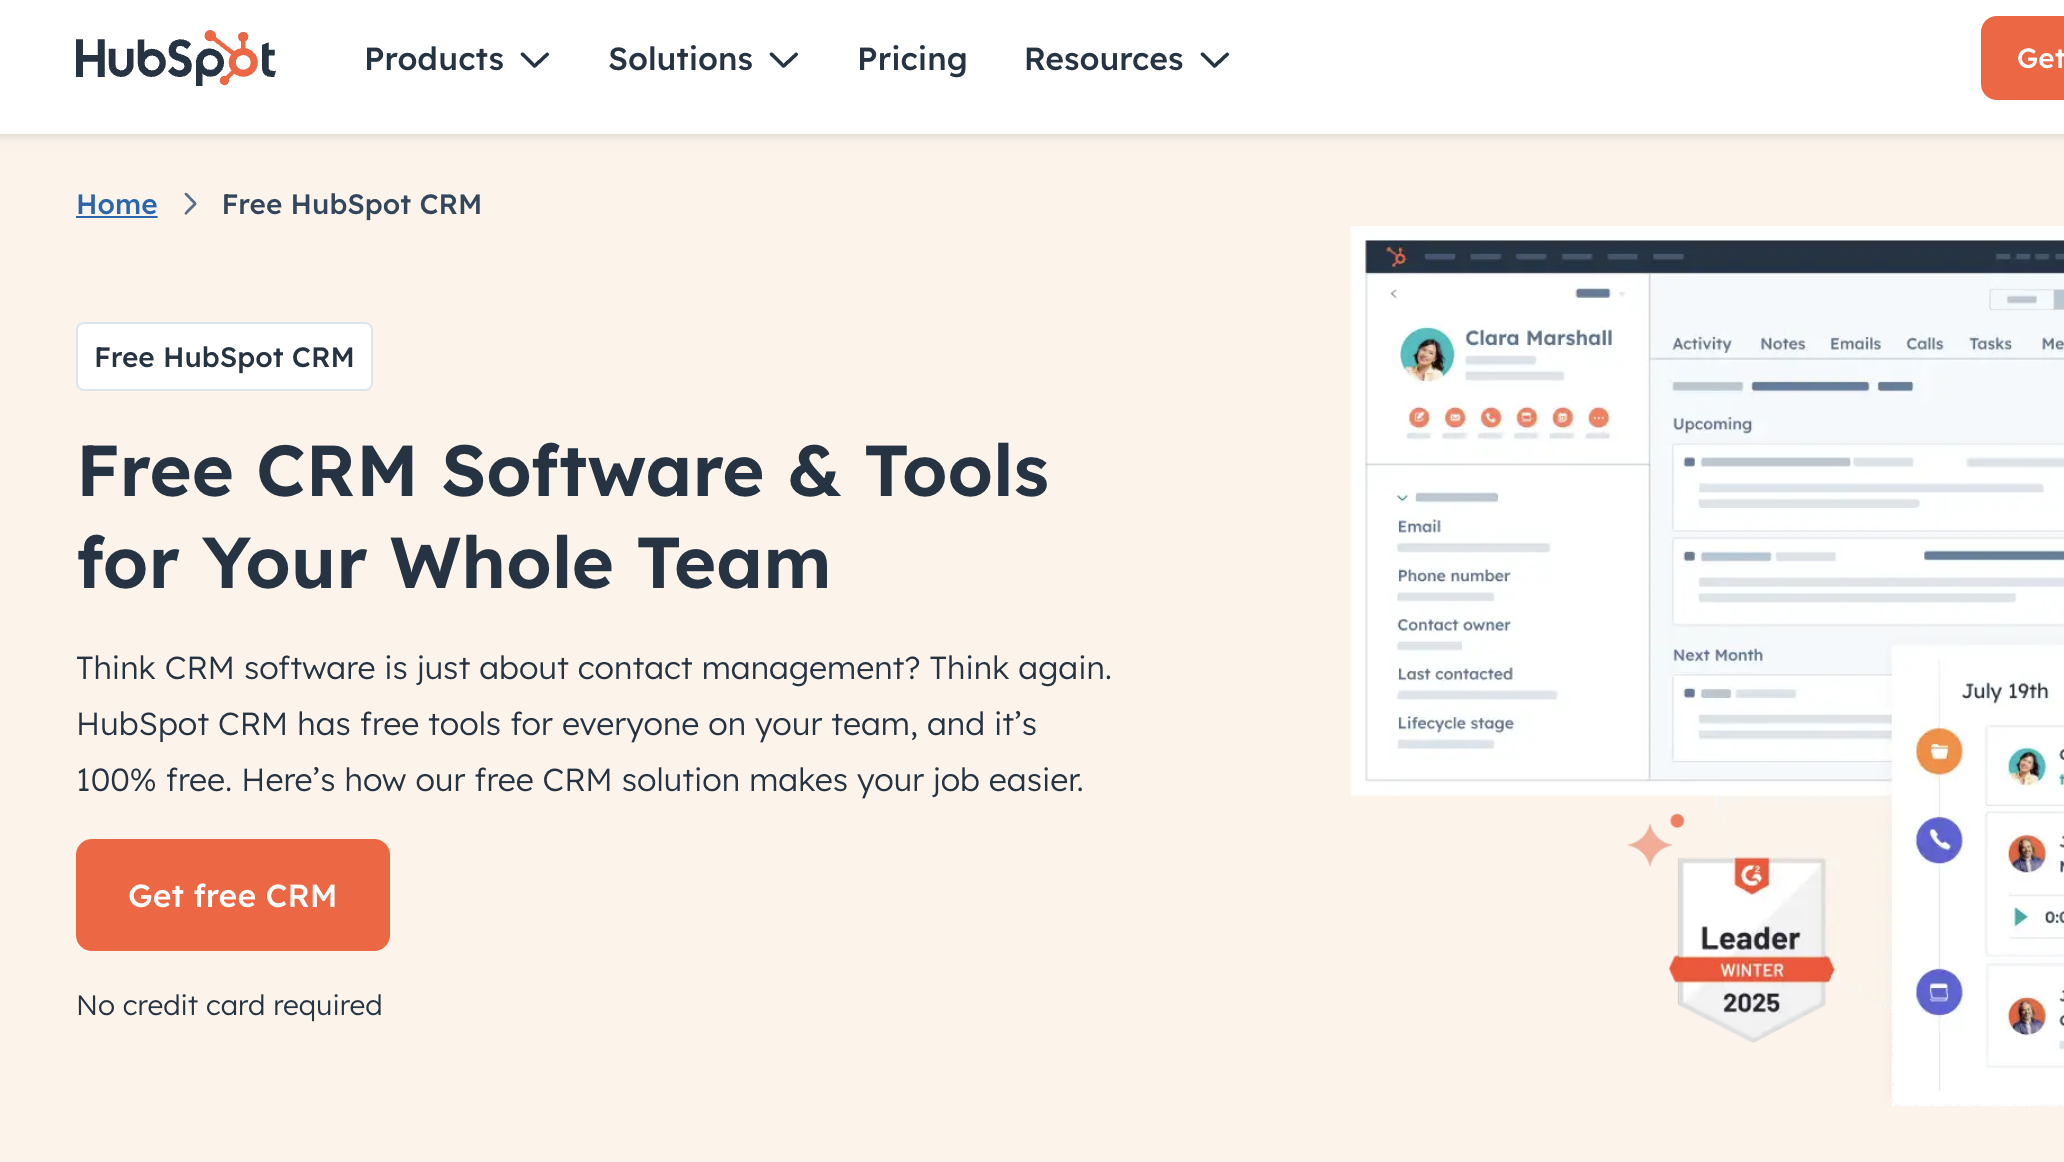This screenshot has width=2064, height=1162.
Task: Click the Next Month section heading
Action: coord(1718,654)
